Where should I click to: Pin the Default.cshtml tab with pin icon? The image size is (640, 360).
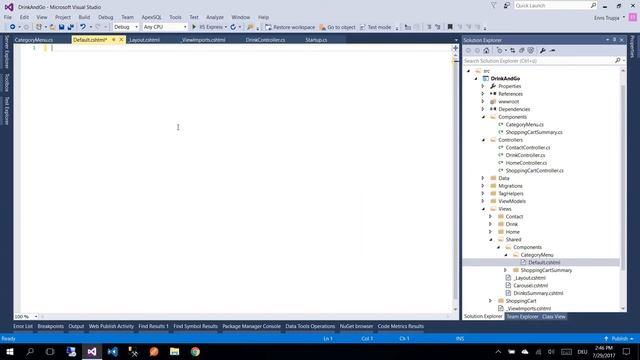tap(114, 40)
